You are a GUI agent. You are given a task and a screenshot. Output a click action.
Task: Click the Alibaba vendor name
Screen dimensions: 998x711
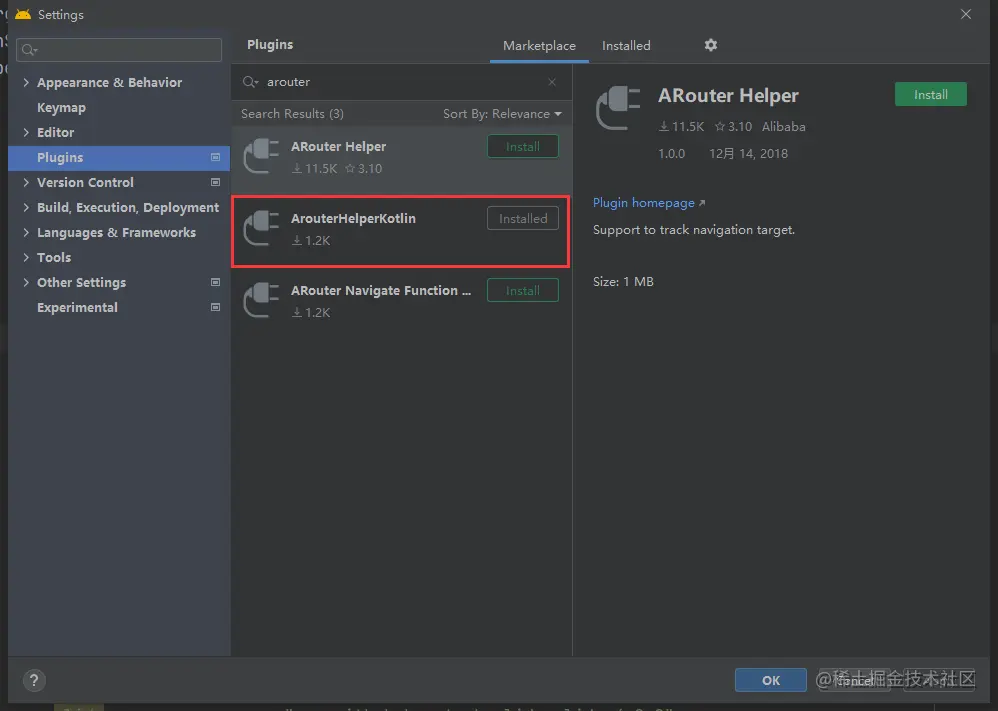pos(784,127)
